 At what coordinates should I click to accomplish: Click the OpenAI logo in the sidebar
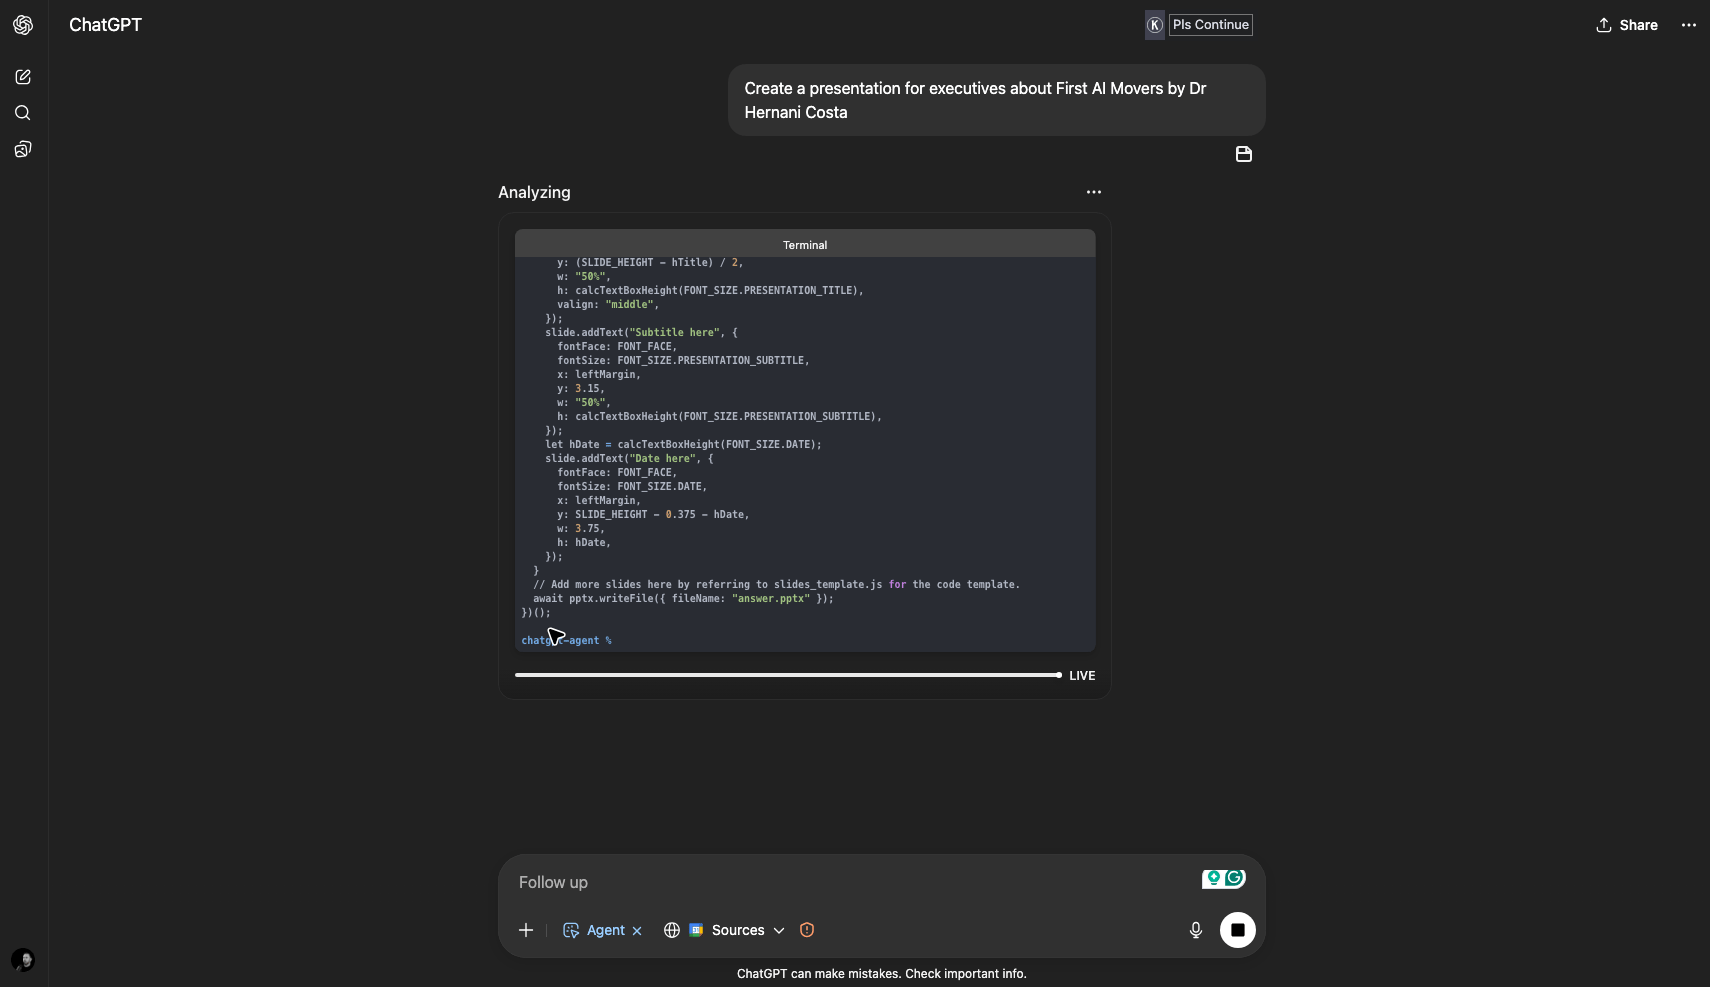point(23,25)
